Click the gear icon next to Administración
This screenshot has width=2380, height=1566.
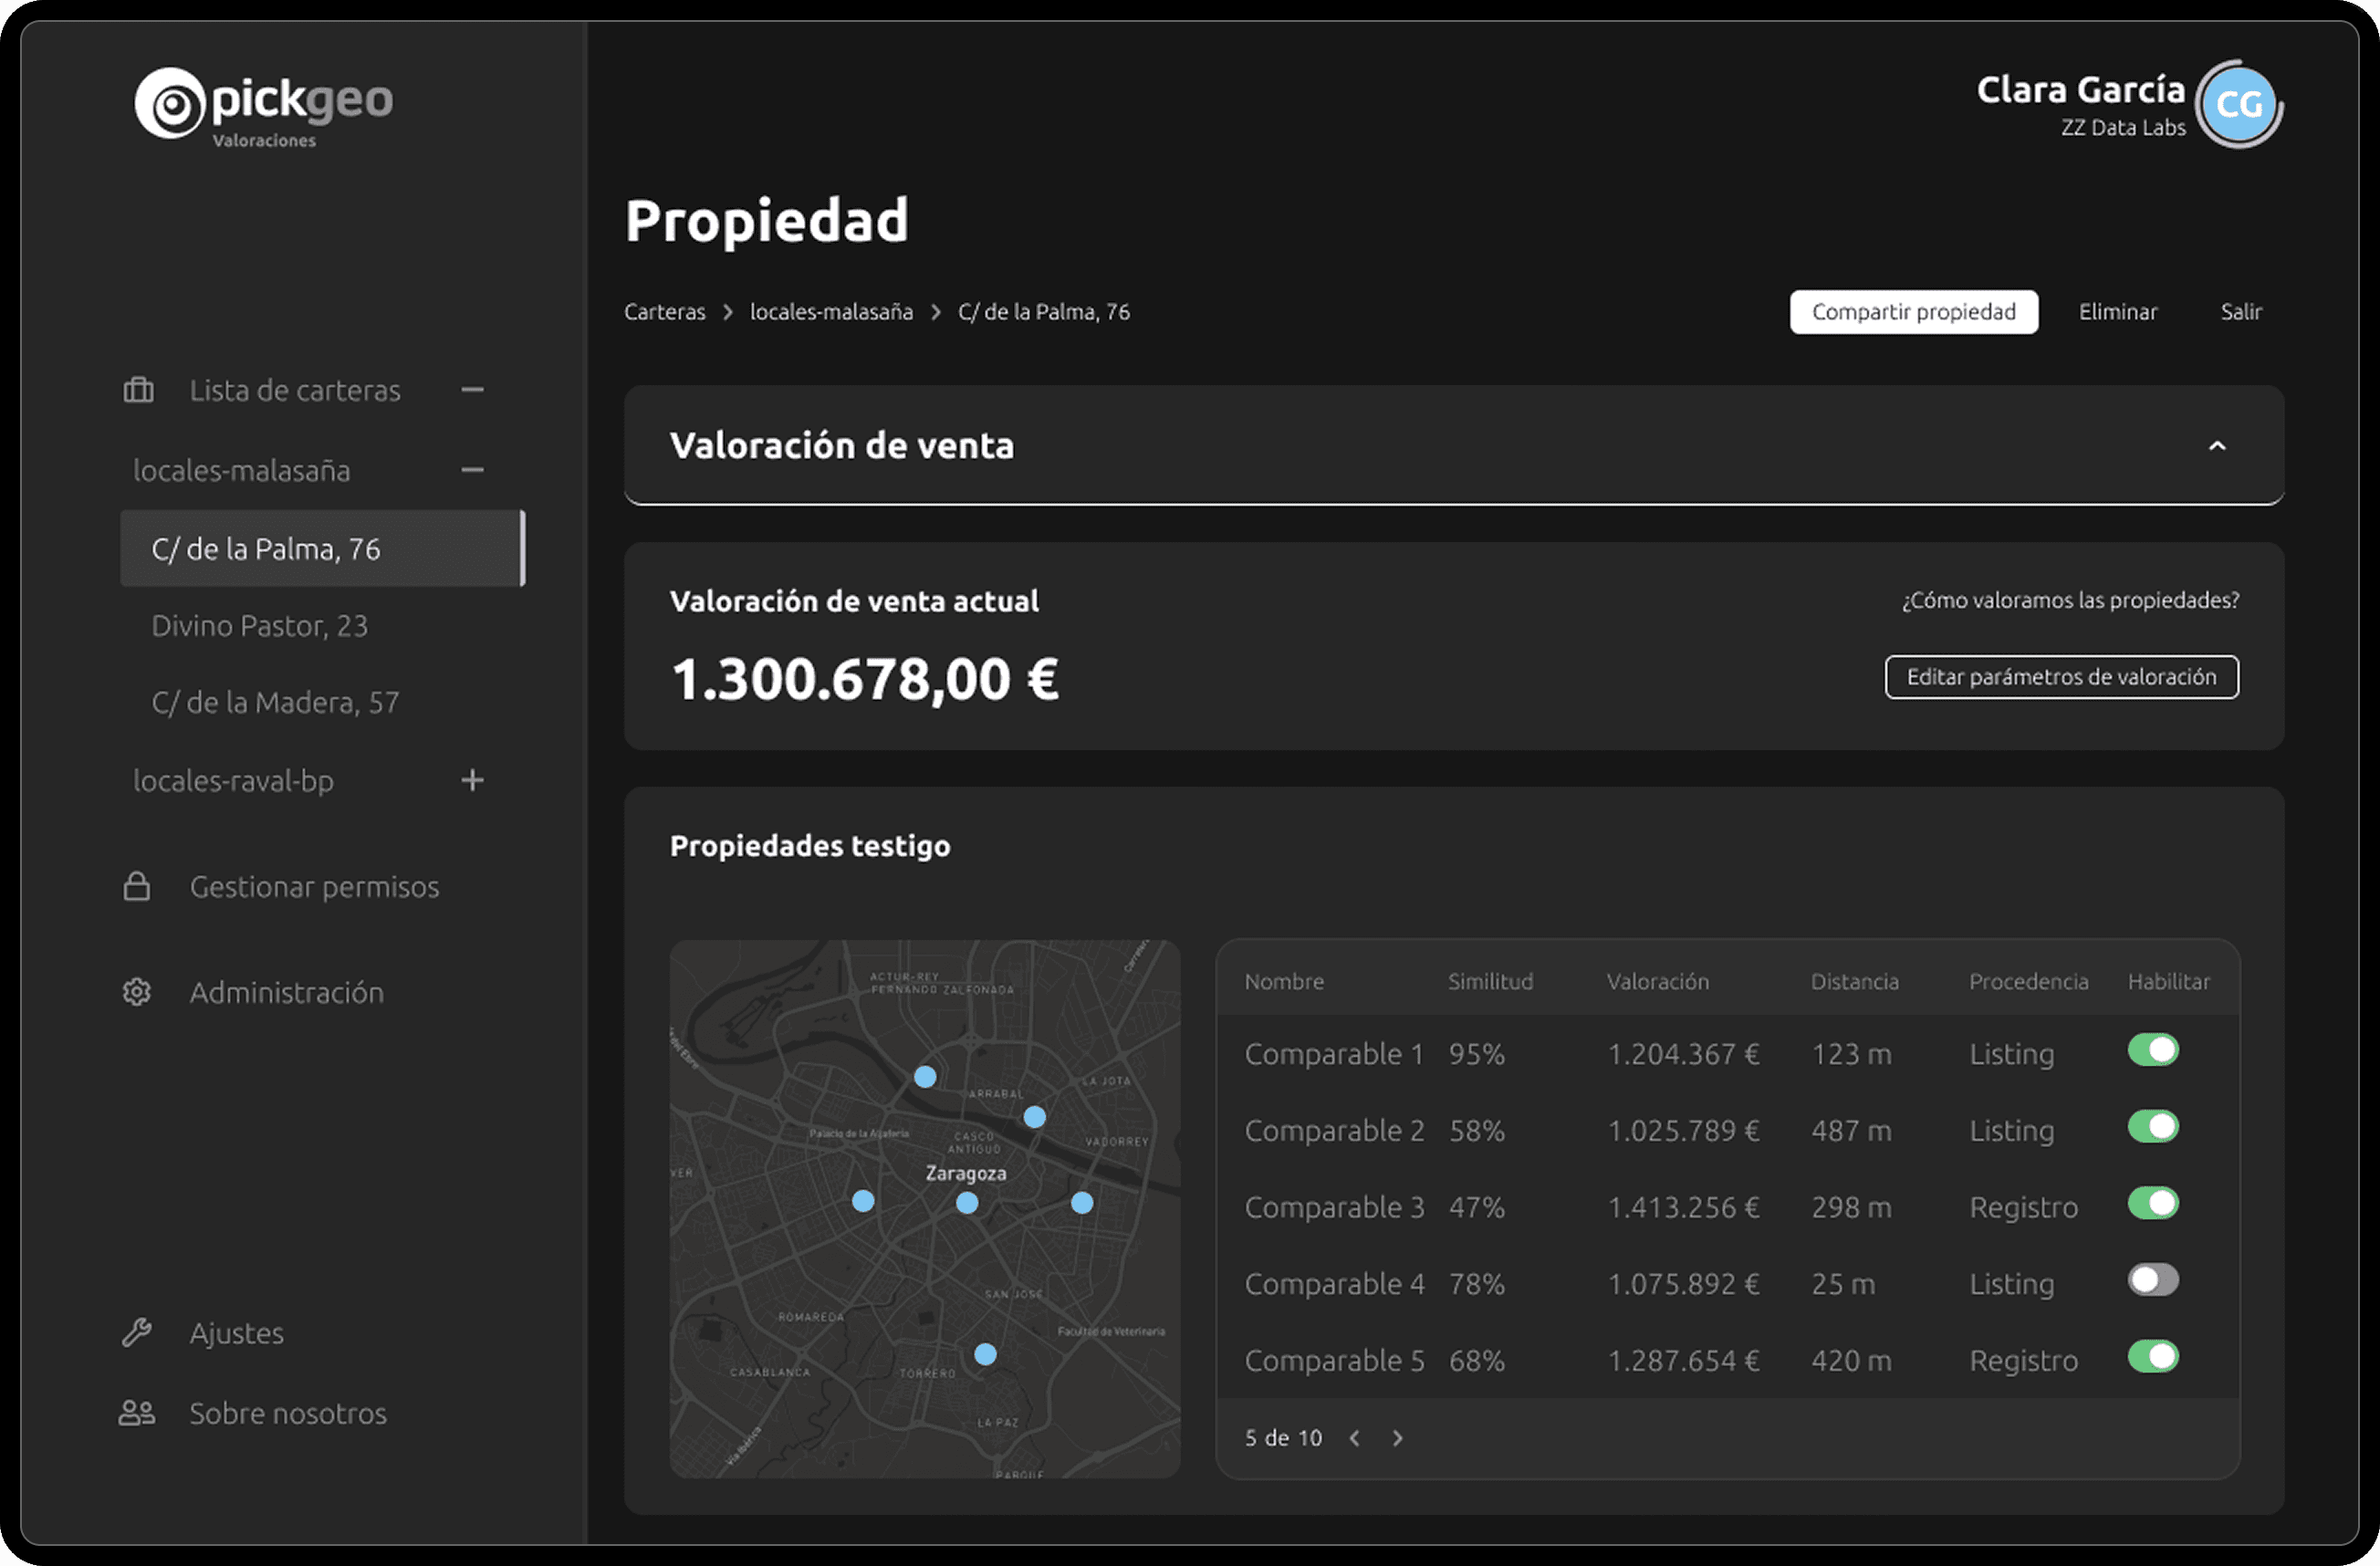[x=137, y=992]
